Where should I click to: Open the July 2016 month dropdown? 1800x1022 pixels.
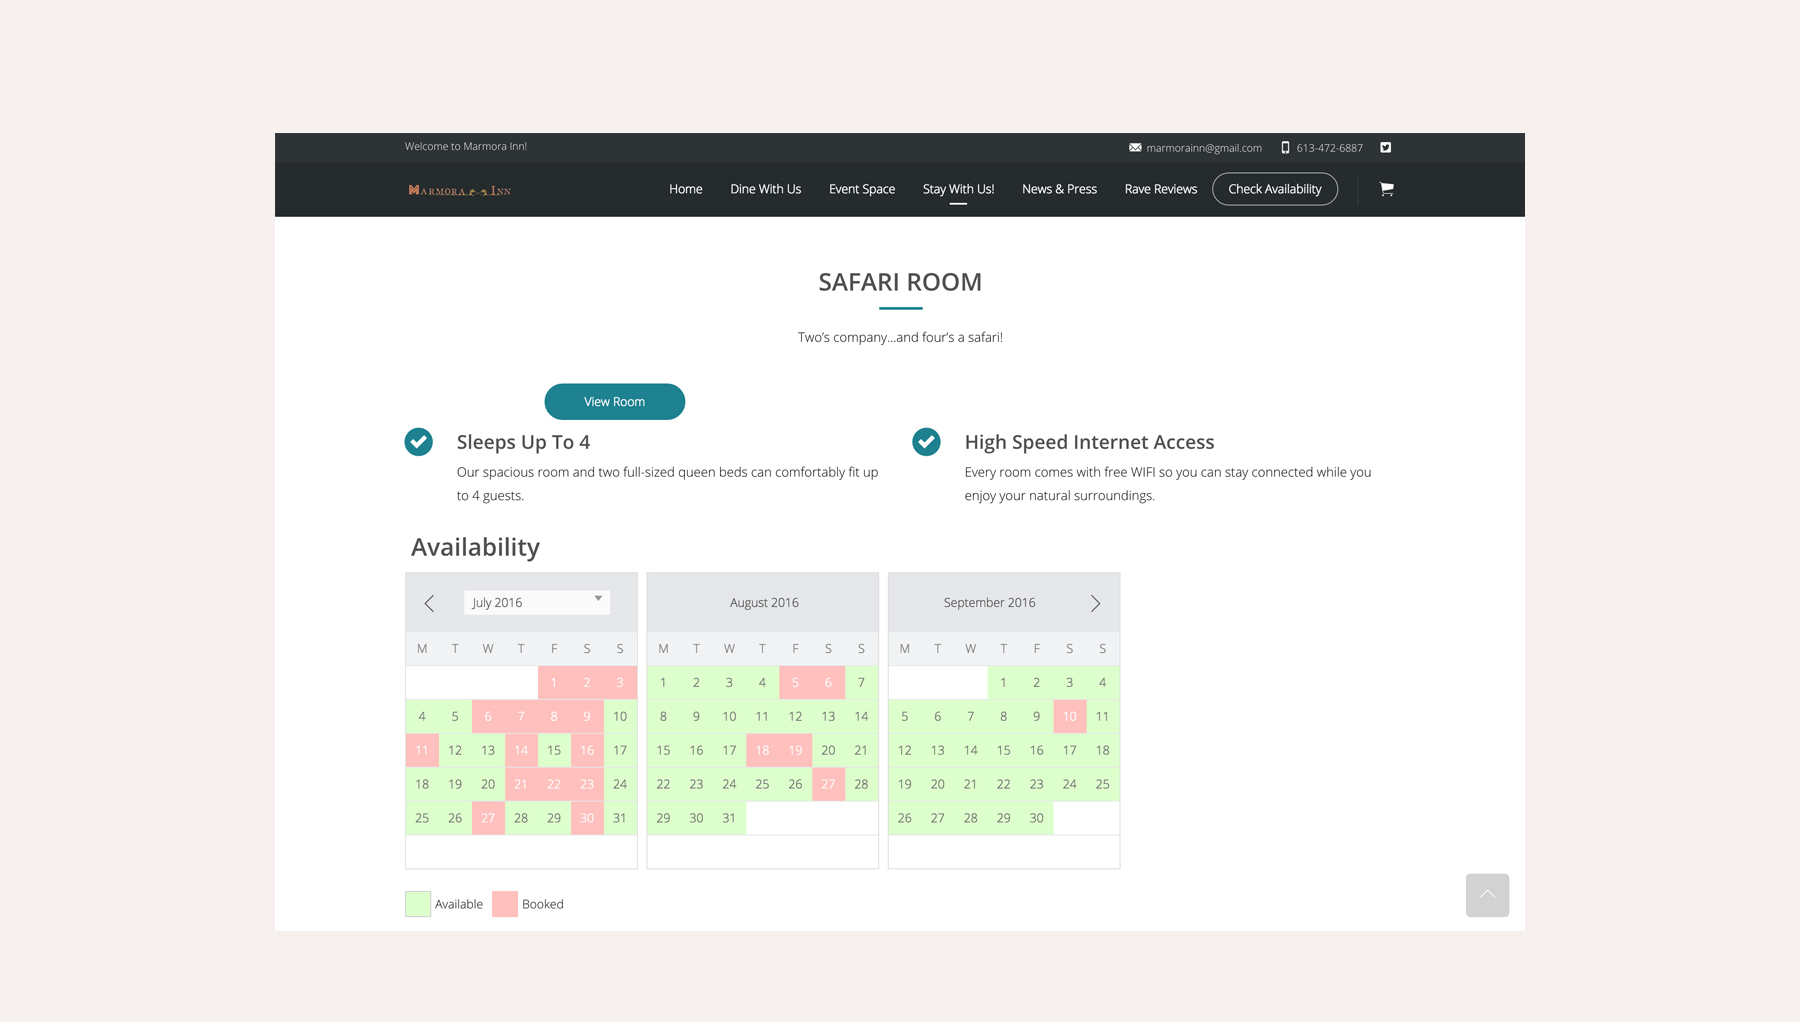click(537, 602)
